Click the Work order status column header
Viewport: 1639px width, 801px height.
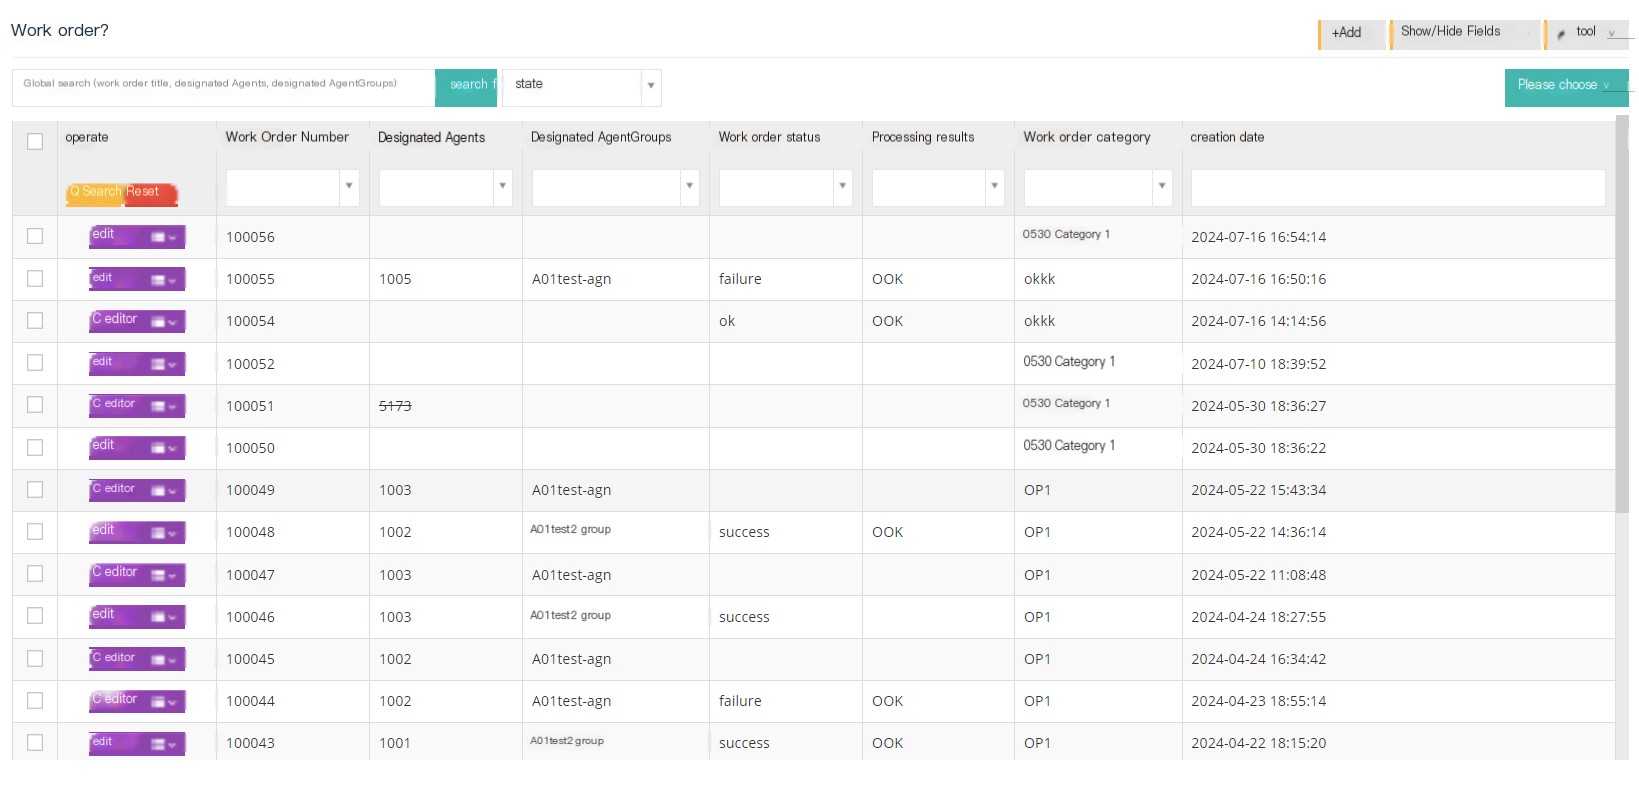(x=769, y=137)
